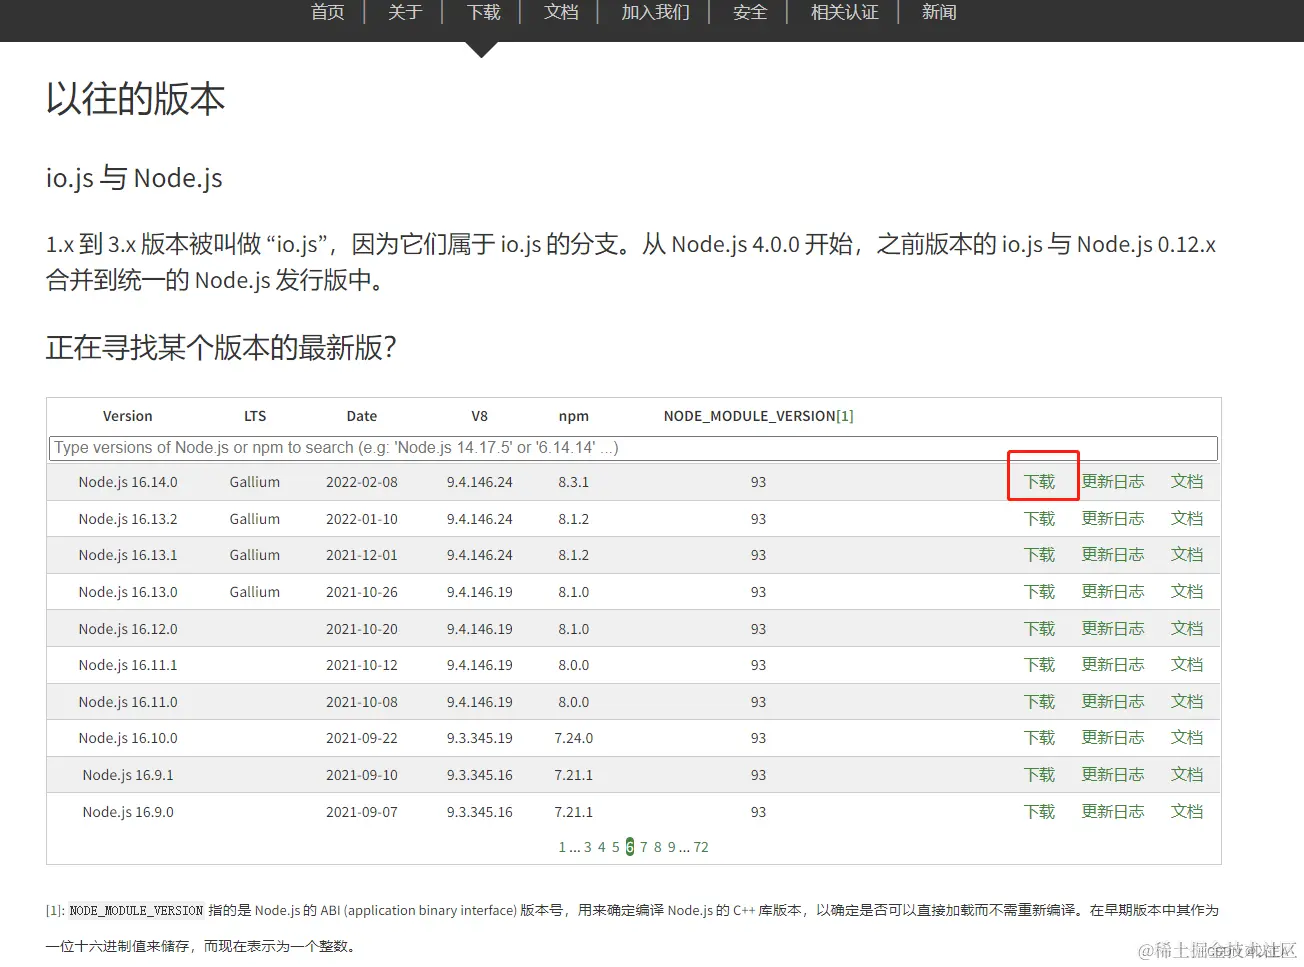This screenshot has width=1304, height=967.
Task: Select Gallium cell in Node.js 16.13.0 row
Action: [x=255, y=592]
